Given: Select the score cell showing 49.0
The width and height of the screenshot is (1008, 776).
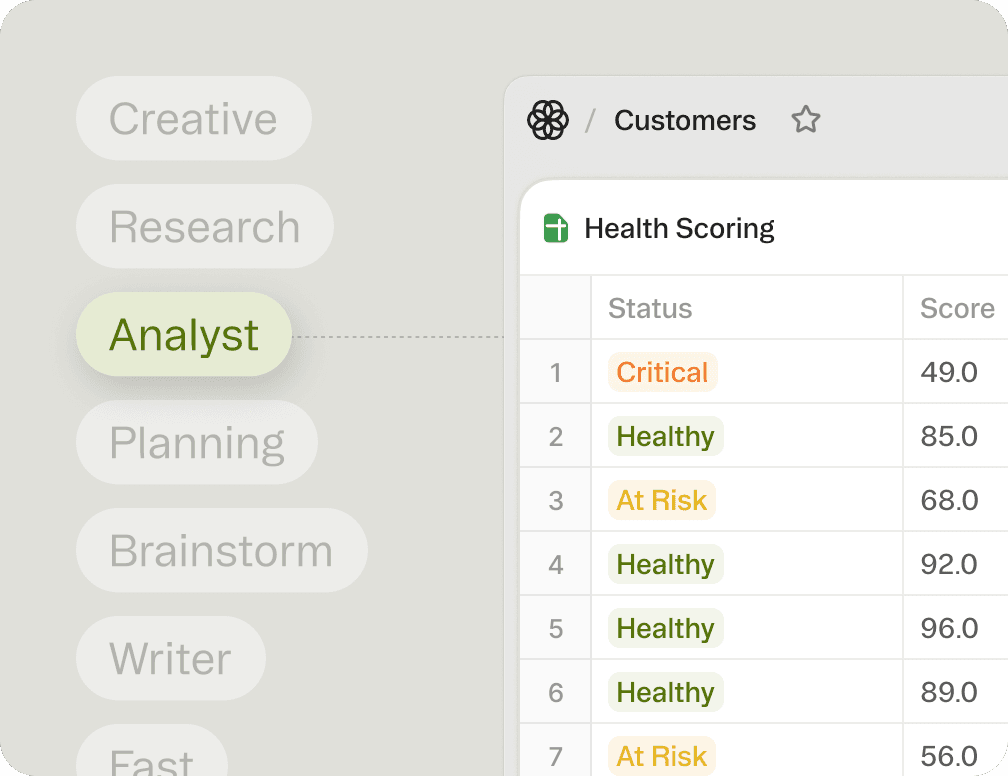Looking at the screenshot, I should (949, 373).
